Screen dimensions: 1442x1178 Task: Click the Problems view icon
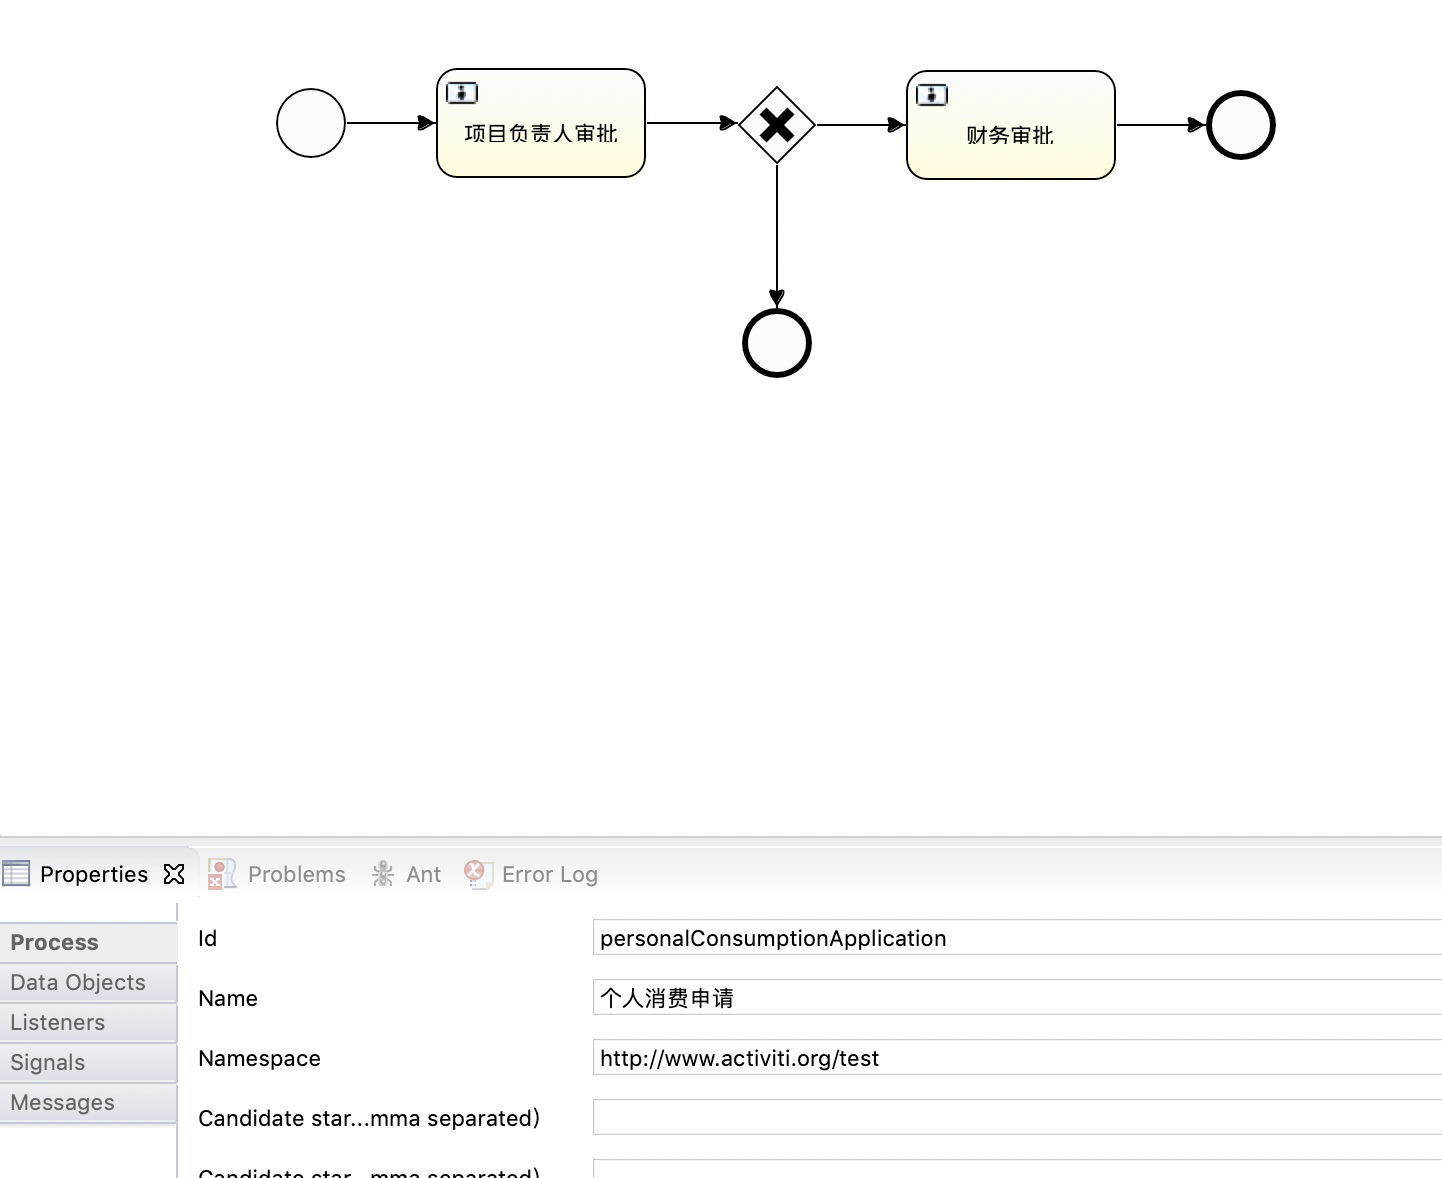pos(221,873)
